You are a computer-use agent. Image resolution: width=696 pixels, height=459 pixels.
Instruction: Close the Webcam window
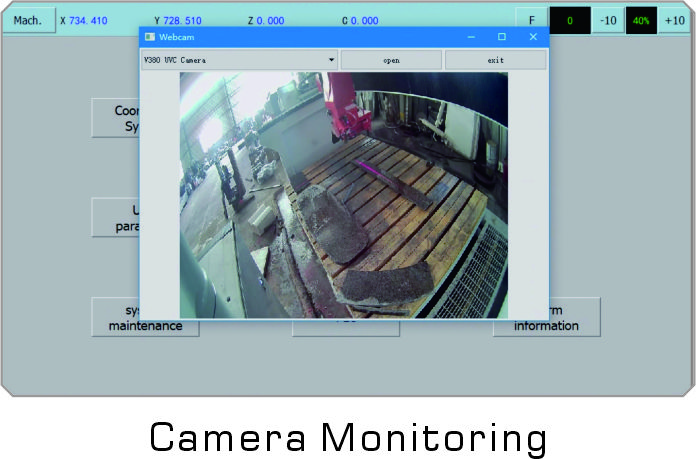click(533, 37)
